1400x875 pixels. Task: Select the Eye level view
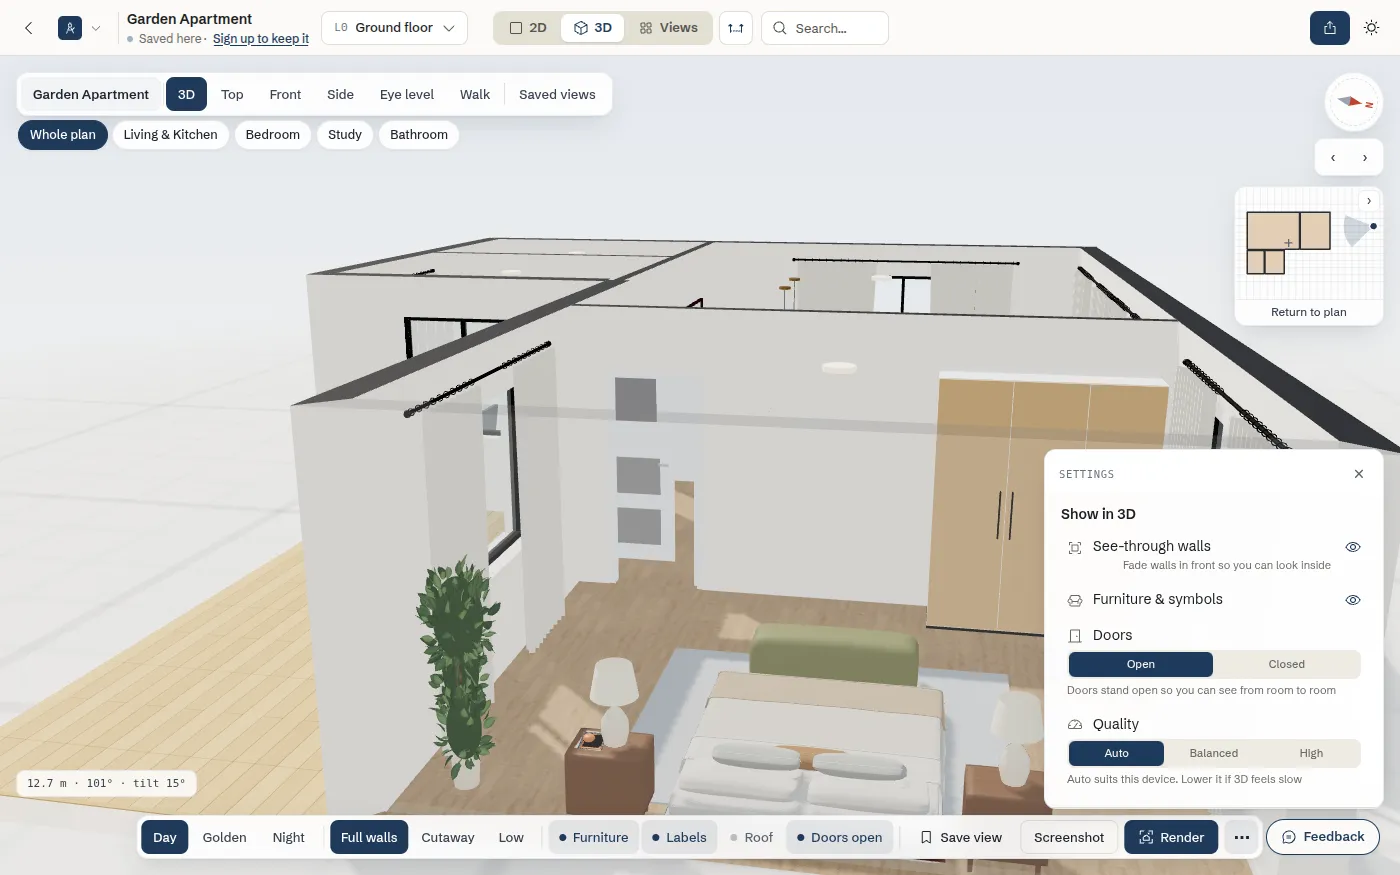point(407,94)
